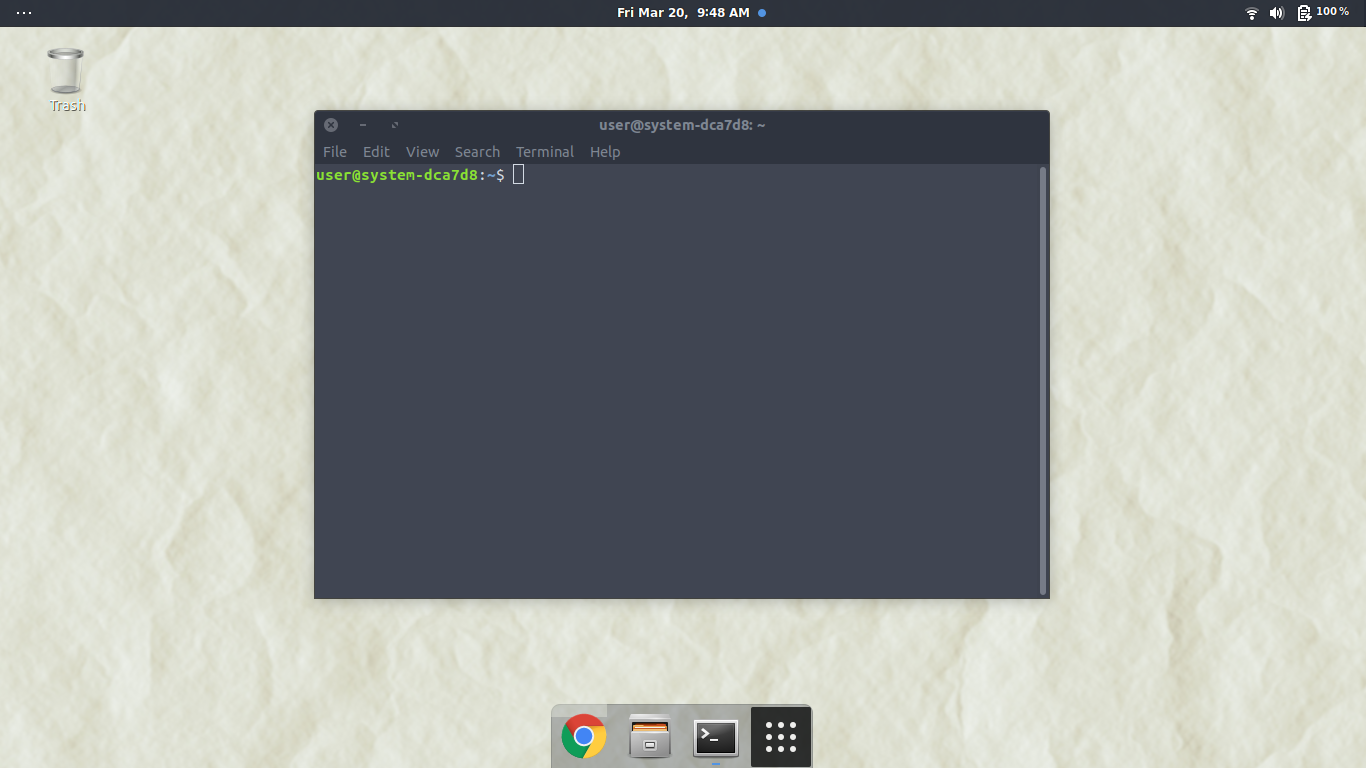Open the File menu in Terminal
Image resolution: width=1366 pixels, height=768 pixels.
point(335,152)
